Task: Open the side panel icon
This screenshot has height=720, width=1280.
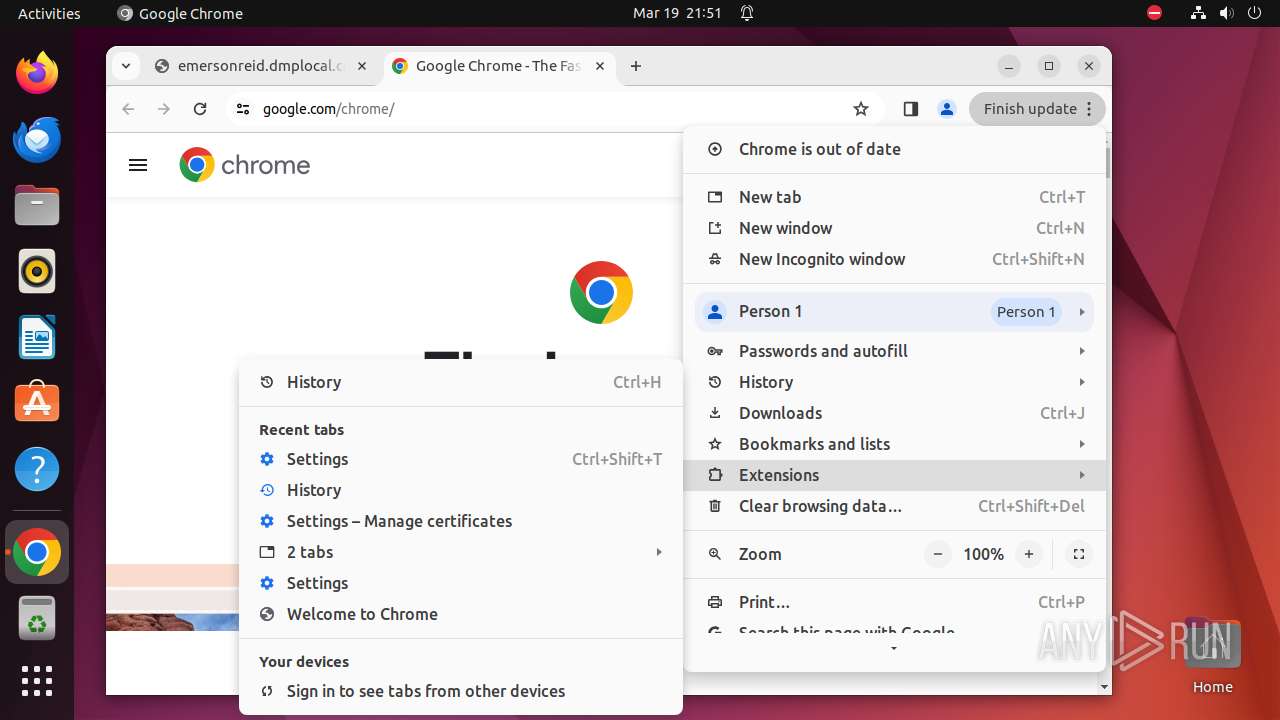Action: 910,109
